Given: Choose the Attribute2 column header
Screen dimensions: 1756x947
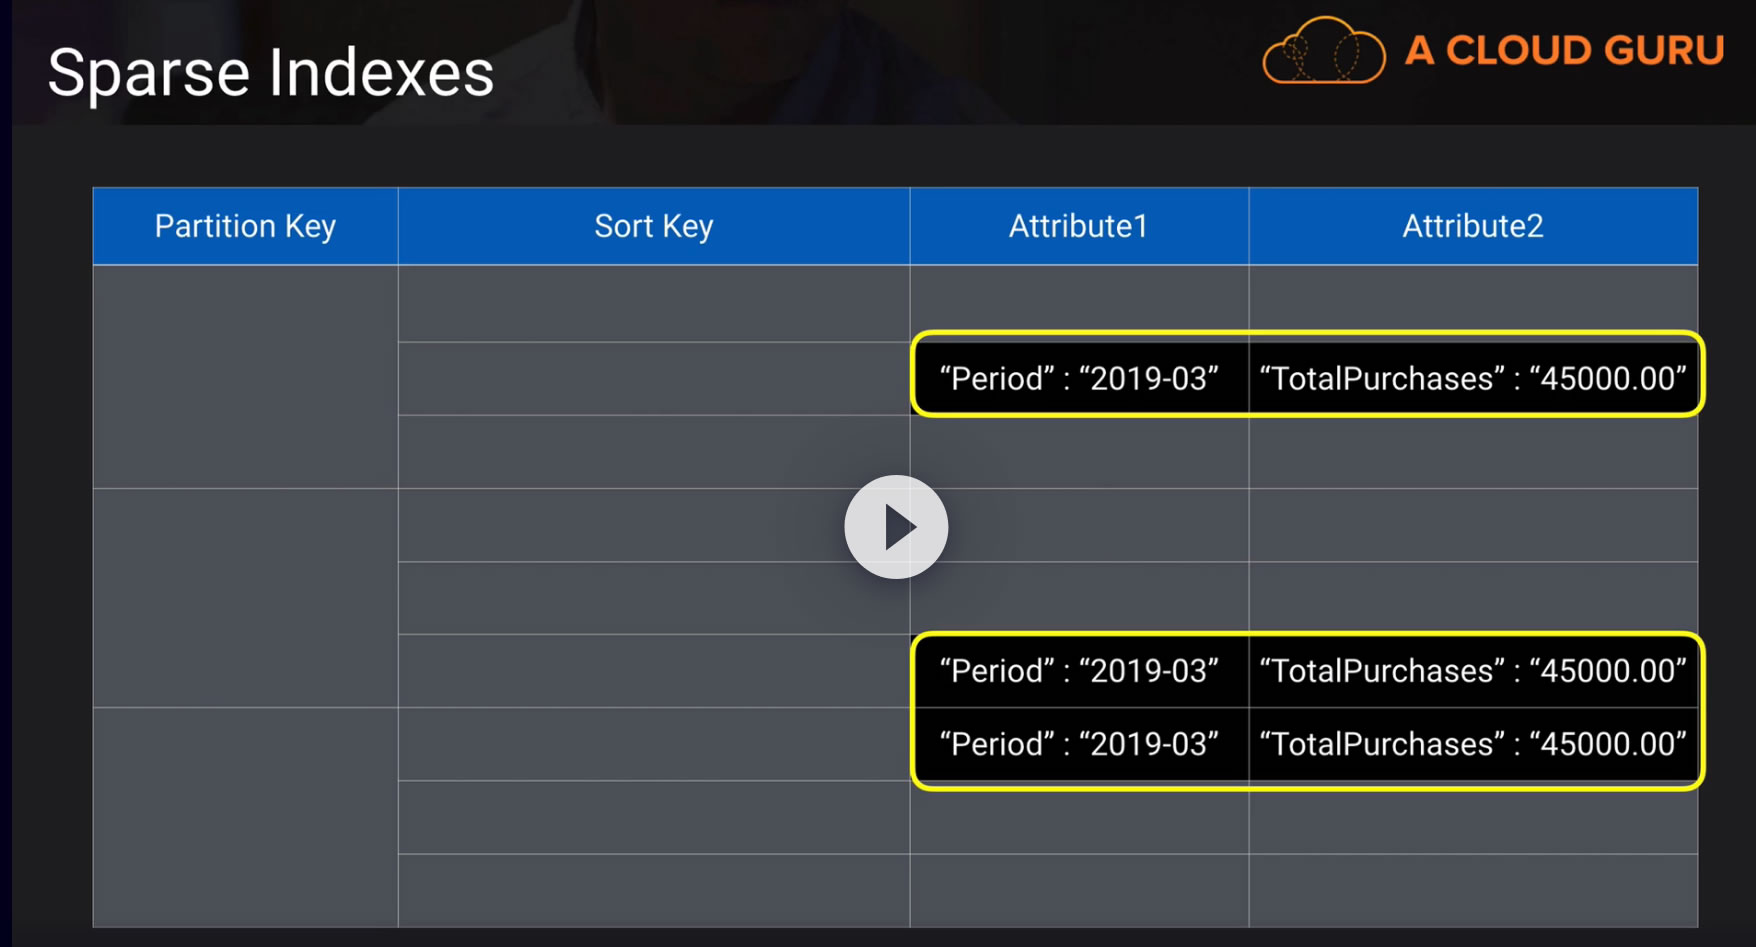Looking at the screenshot, I should [1472, 226].
